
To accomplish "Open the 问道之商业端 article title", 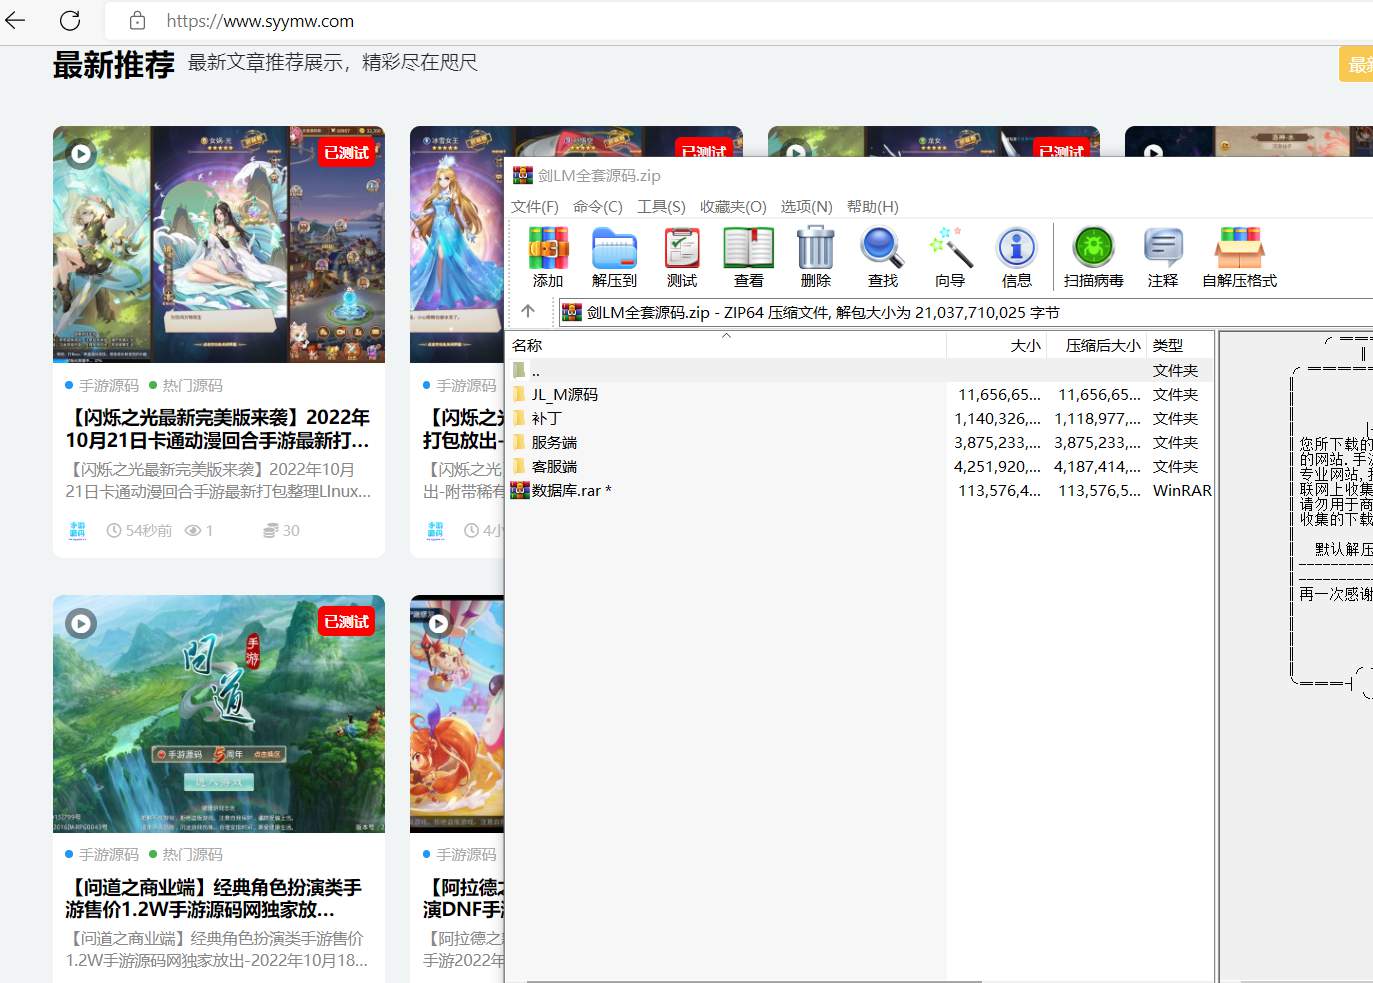I will coord(214,898).
